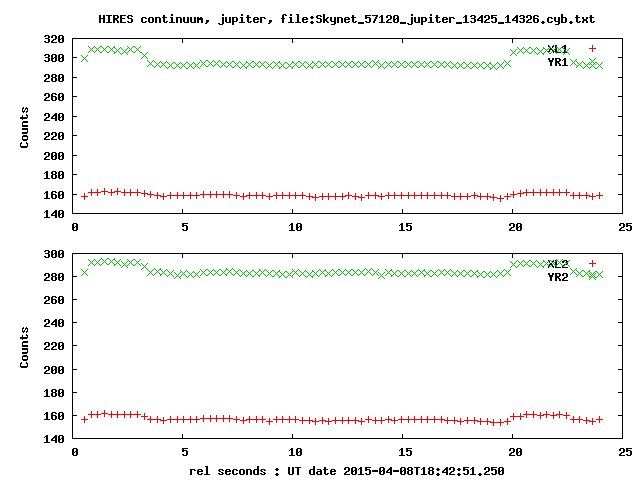Click the 220 y-axis tick on lower plot
The height and width of the screenshot is (480, 640).
pos(54,346)
